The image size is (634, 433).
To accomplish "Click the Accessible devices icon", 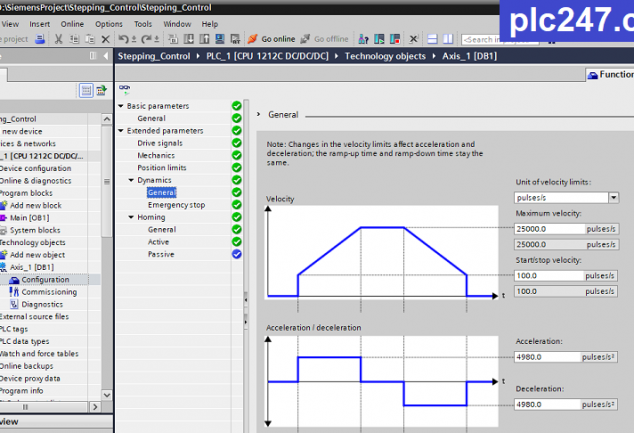I will 363,39.
